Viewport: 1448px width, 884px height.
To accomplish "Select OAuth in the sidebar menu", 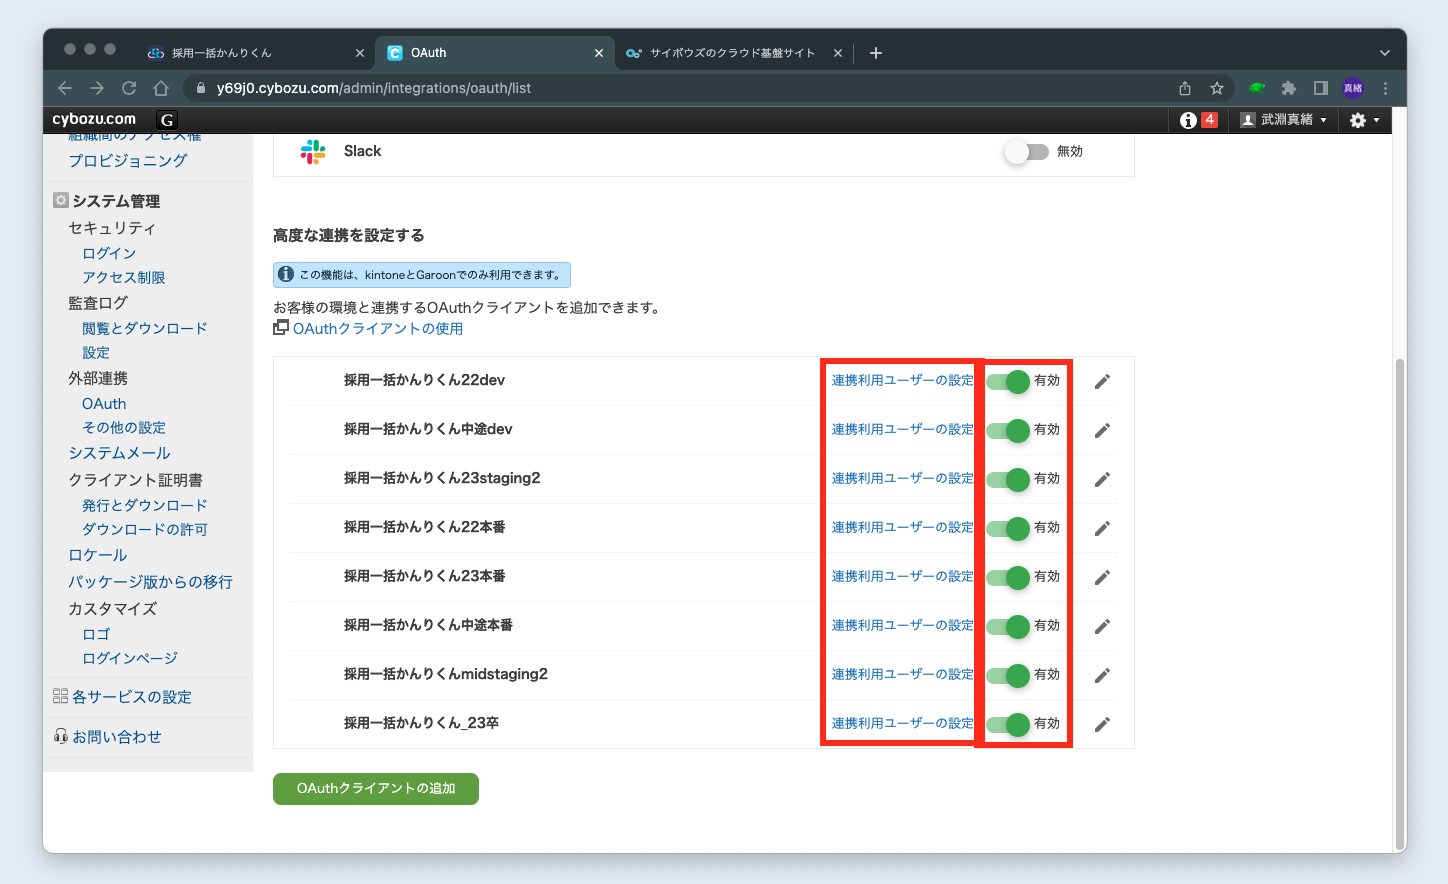I will click(104, 404).
